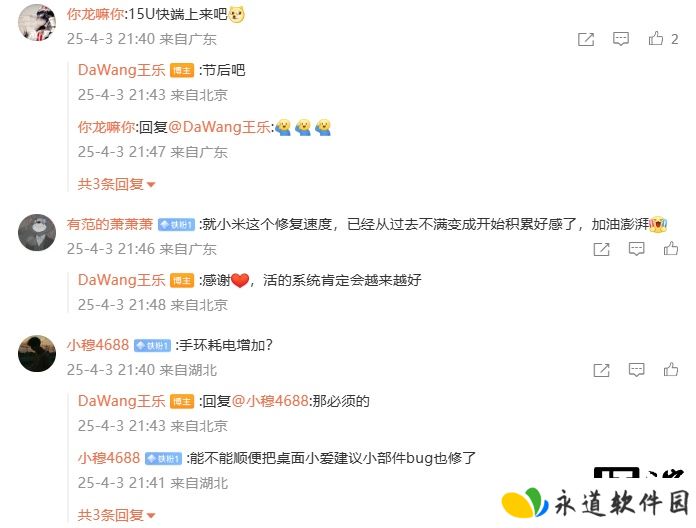Screen dimensions: 696x528
Task: Click username 有范的萧萧萧
Action: [110, 224]
